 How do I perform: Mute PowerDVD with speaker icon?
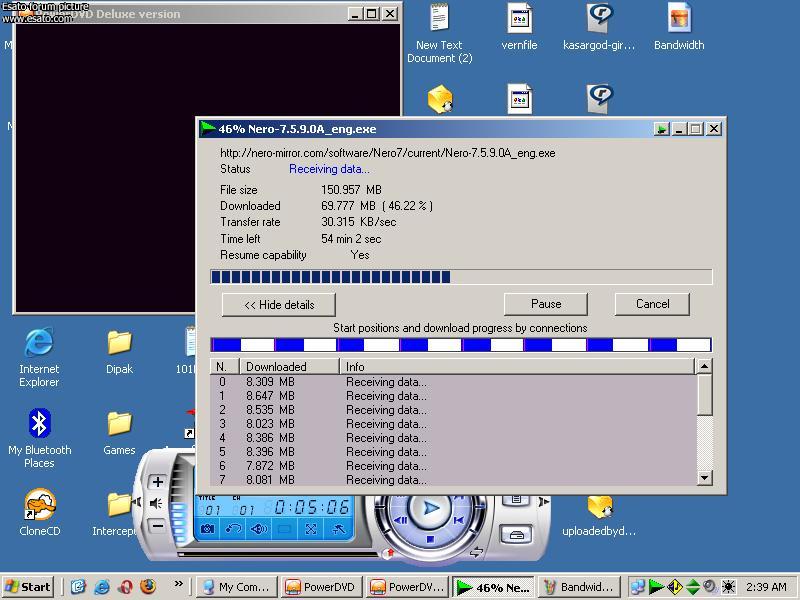[x=156, y=504]
